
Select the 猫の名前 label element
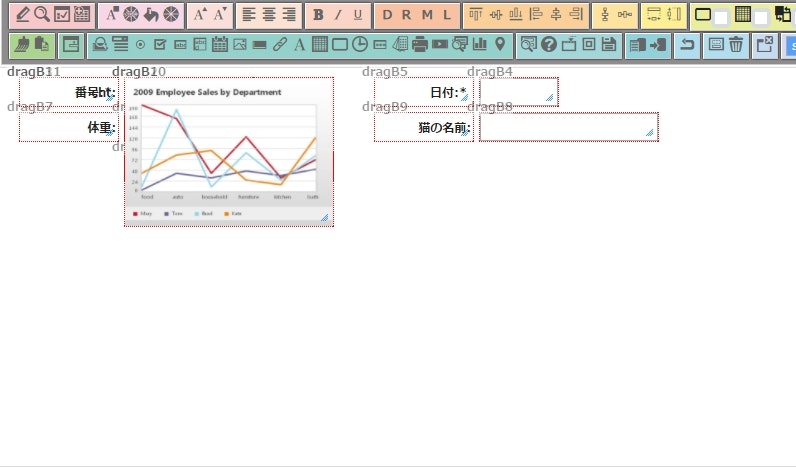click(x=424, y=127)
